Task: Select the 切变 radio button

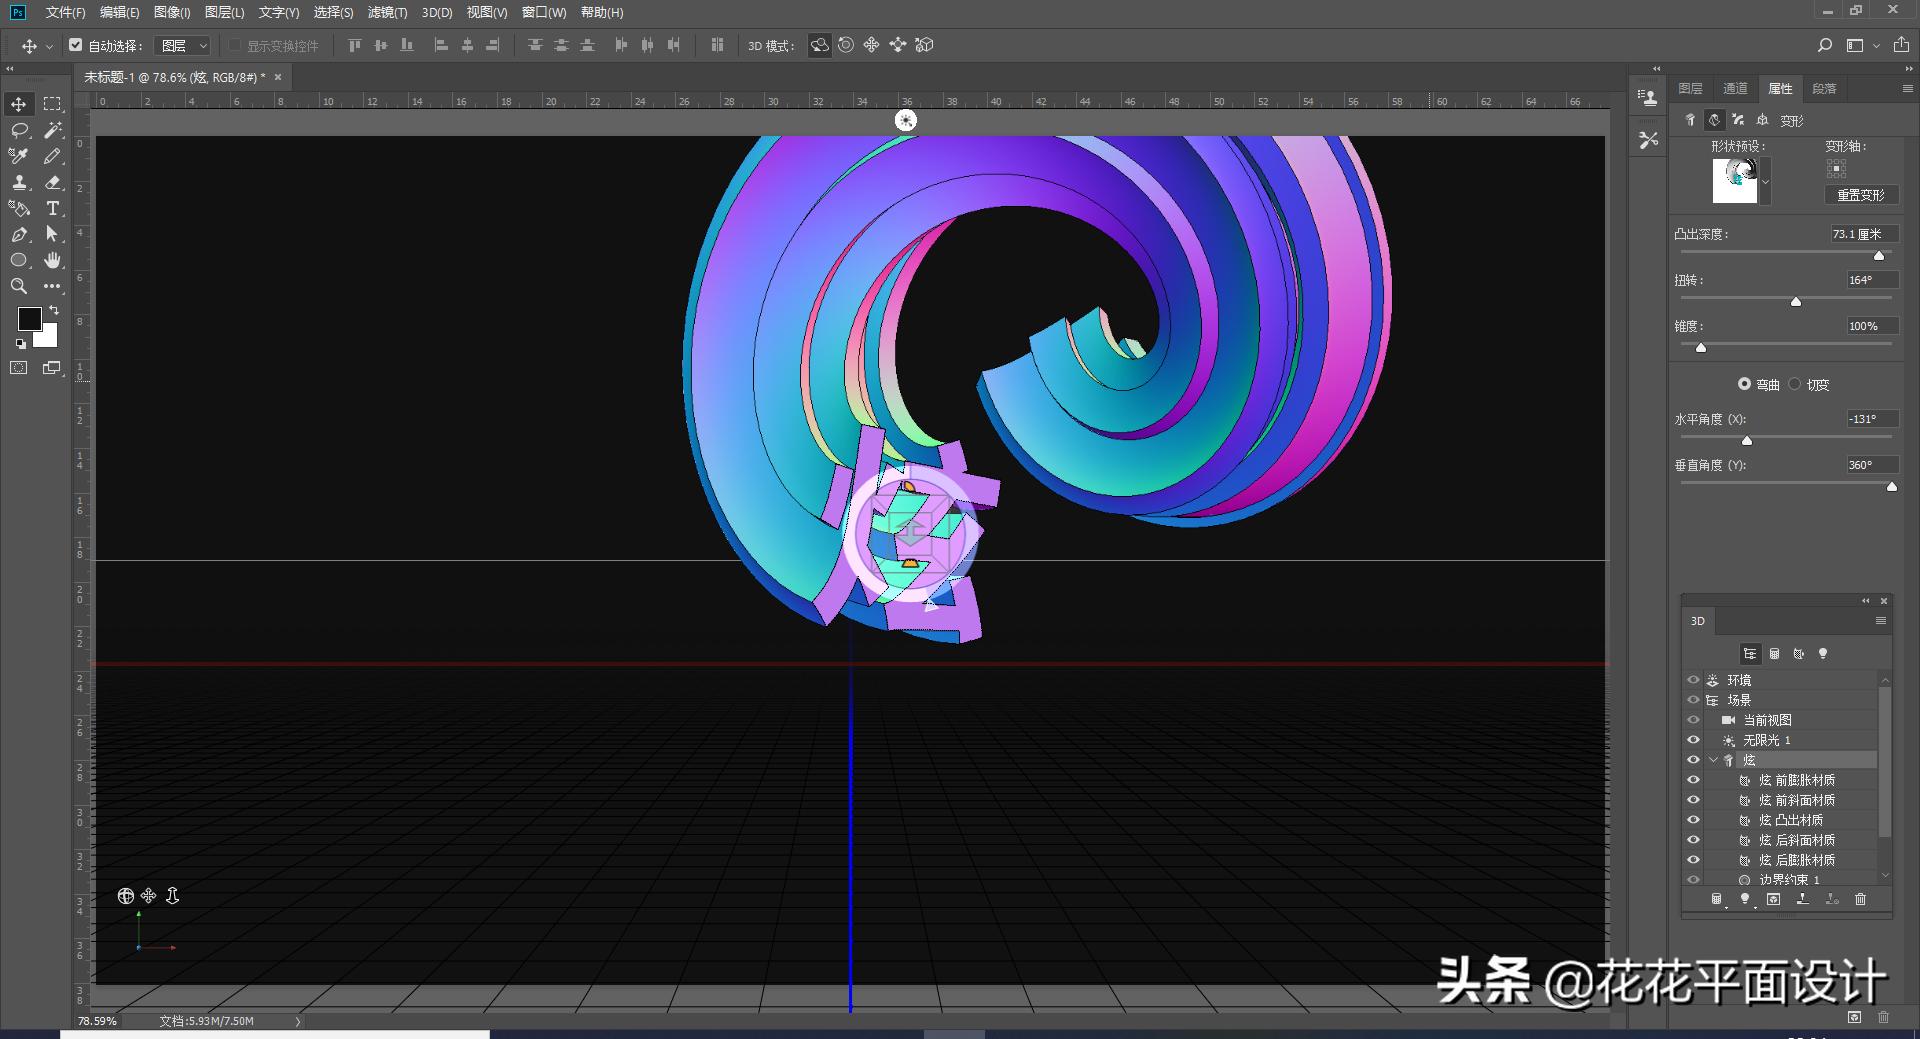Action: [1796, 384]
